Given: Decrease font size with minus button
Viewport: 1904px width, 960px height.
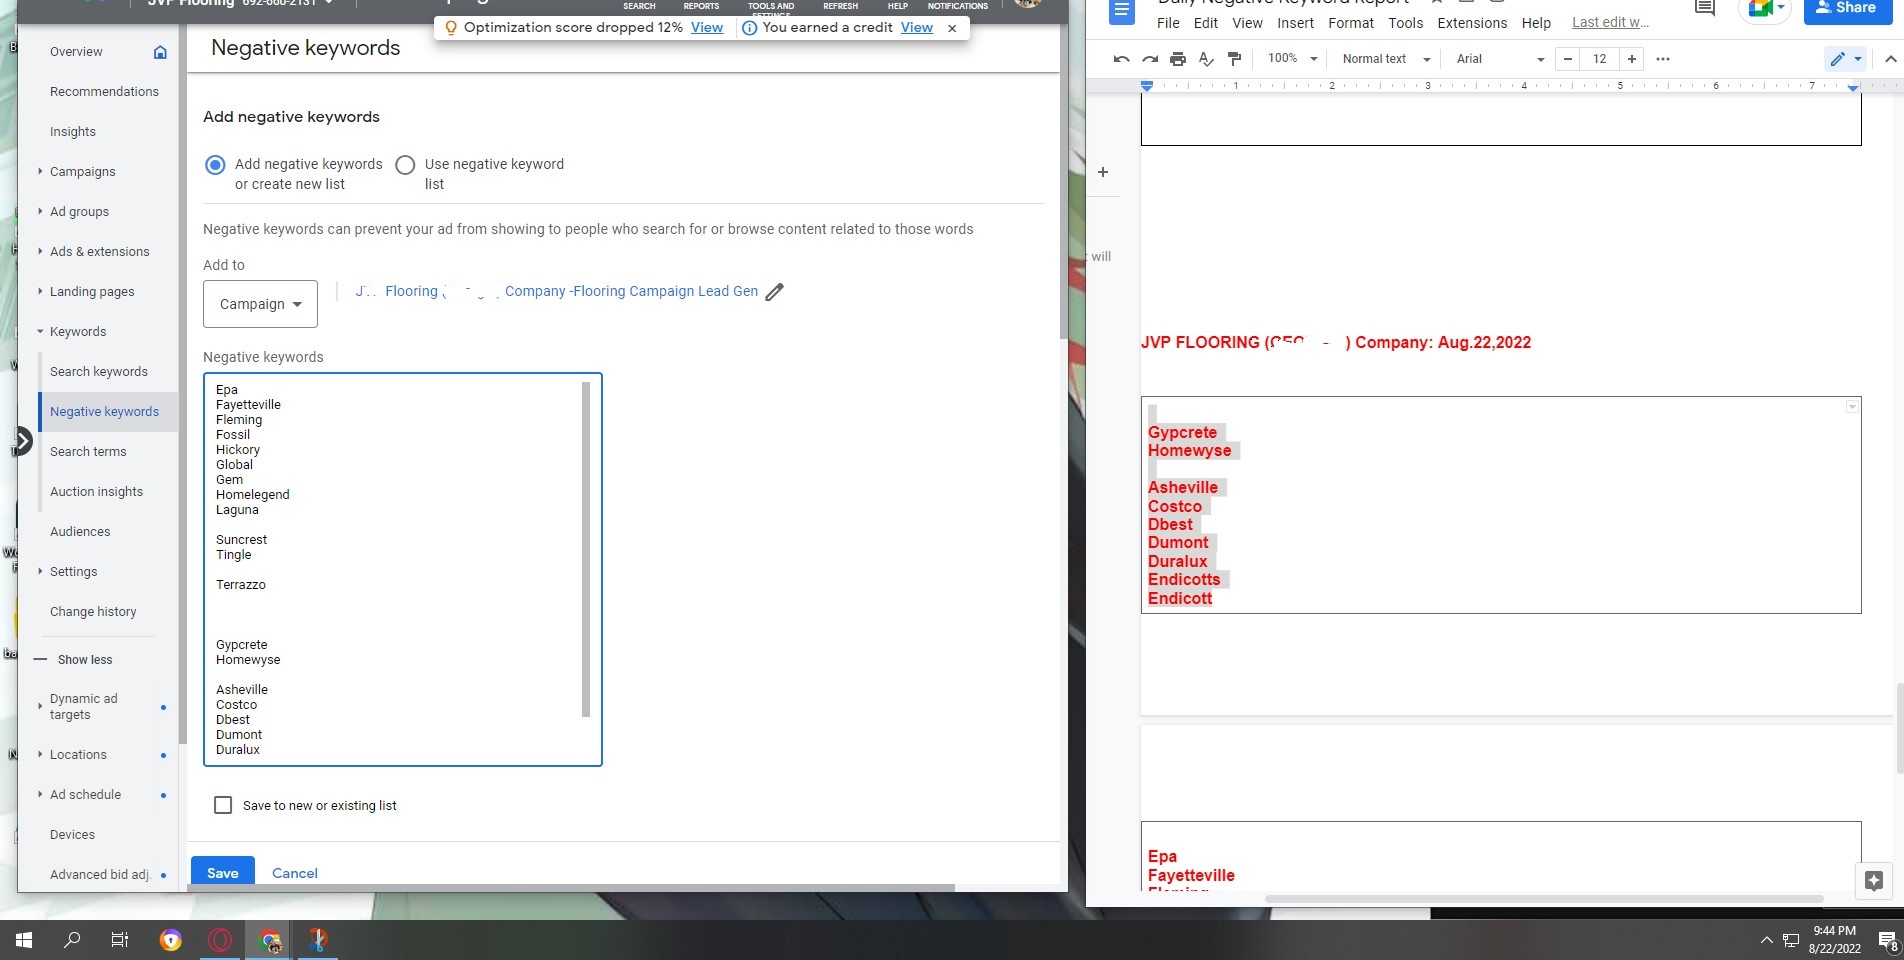Looking at the screenshot, I should point(1568,59).
